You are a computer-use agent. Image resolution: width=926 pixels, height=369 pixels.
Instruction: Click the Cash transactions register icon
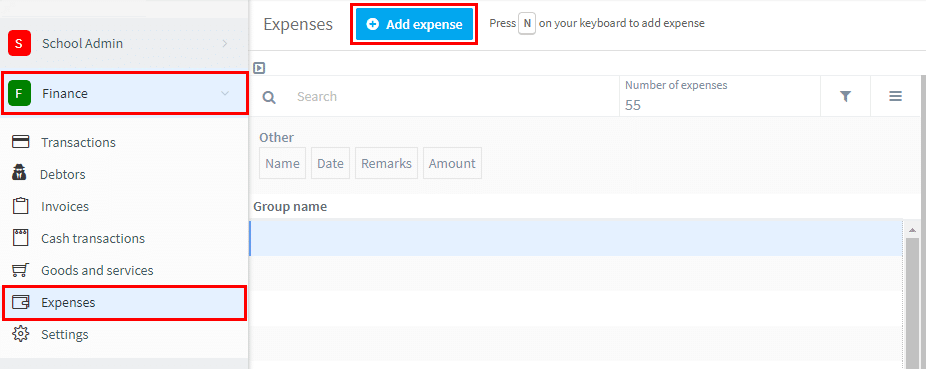[21, 238]
